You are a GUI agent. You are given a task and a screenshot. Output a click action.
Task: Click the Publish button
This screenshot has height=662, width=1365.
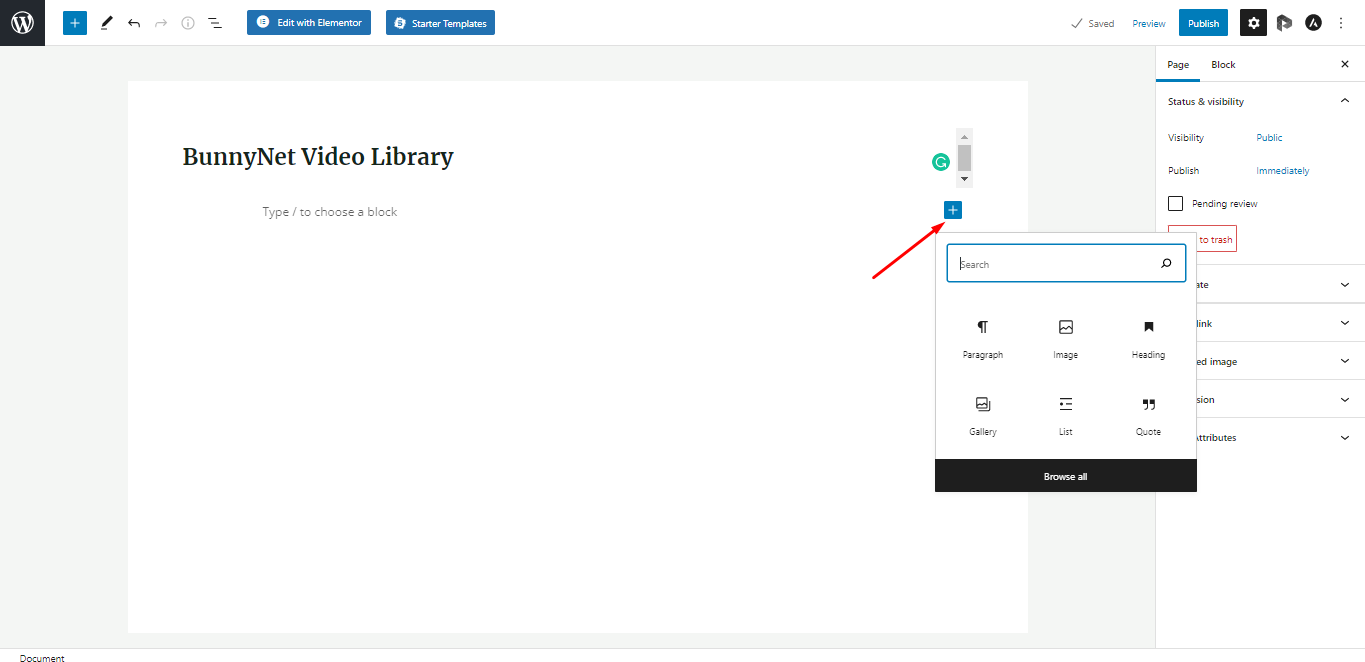[1203, 23]
